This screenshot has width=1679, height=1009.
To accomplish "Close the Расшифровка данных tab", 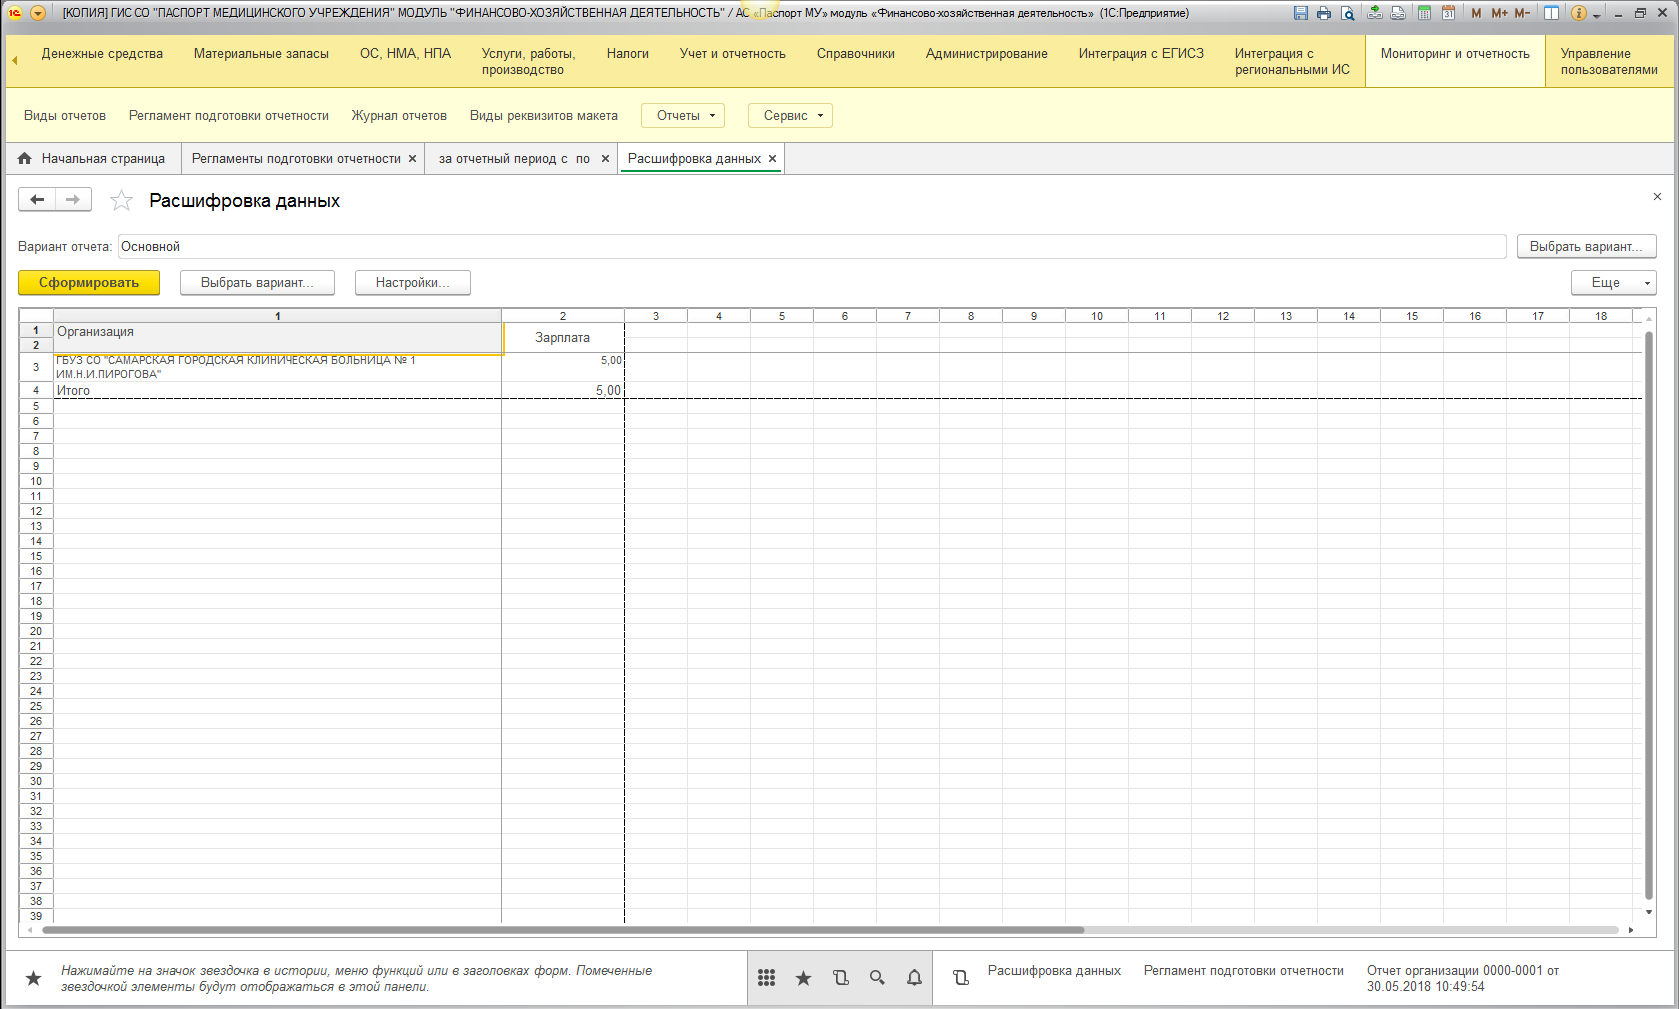I will (772, 159).
